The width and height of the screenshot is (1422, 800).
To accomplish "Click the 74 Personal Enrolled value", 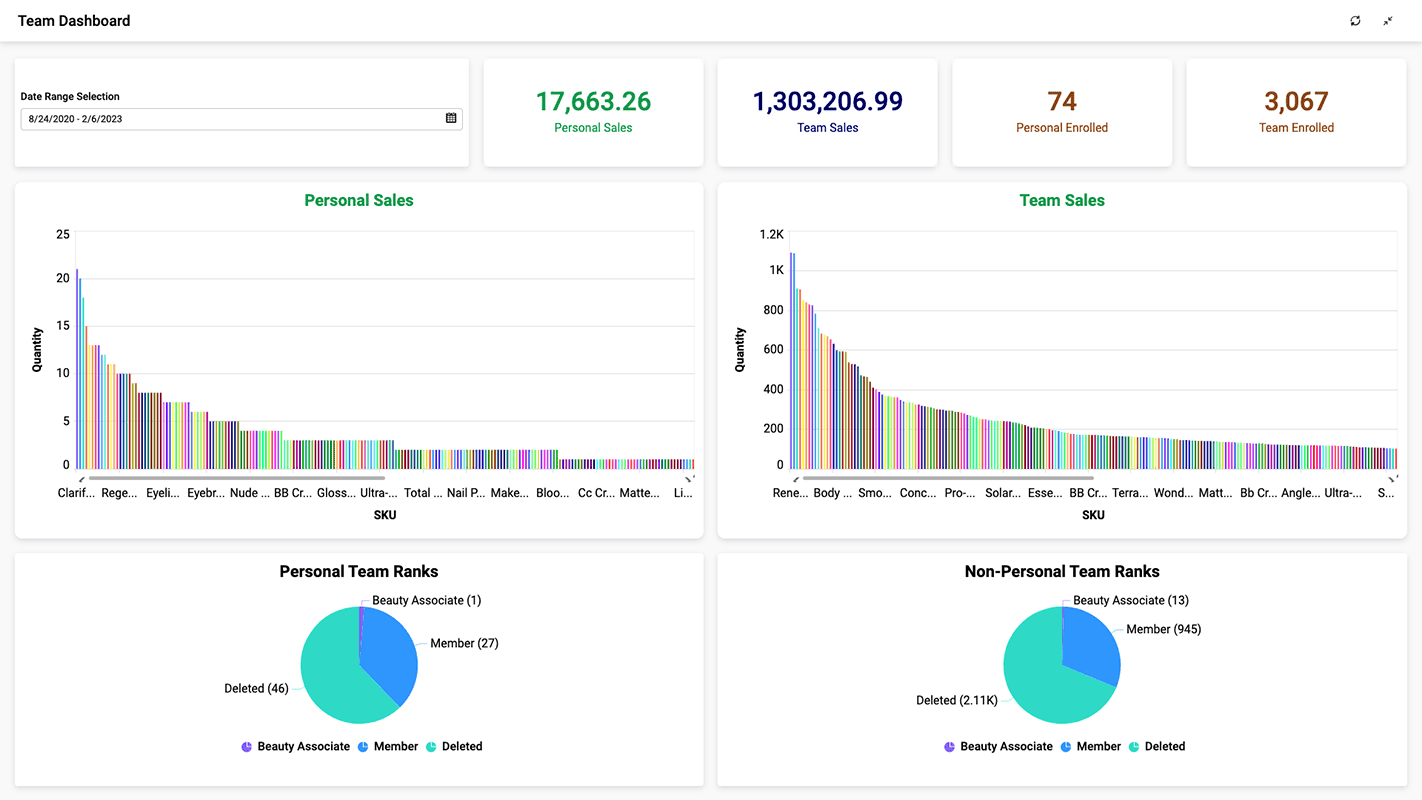I will (1062, 102).
